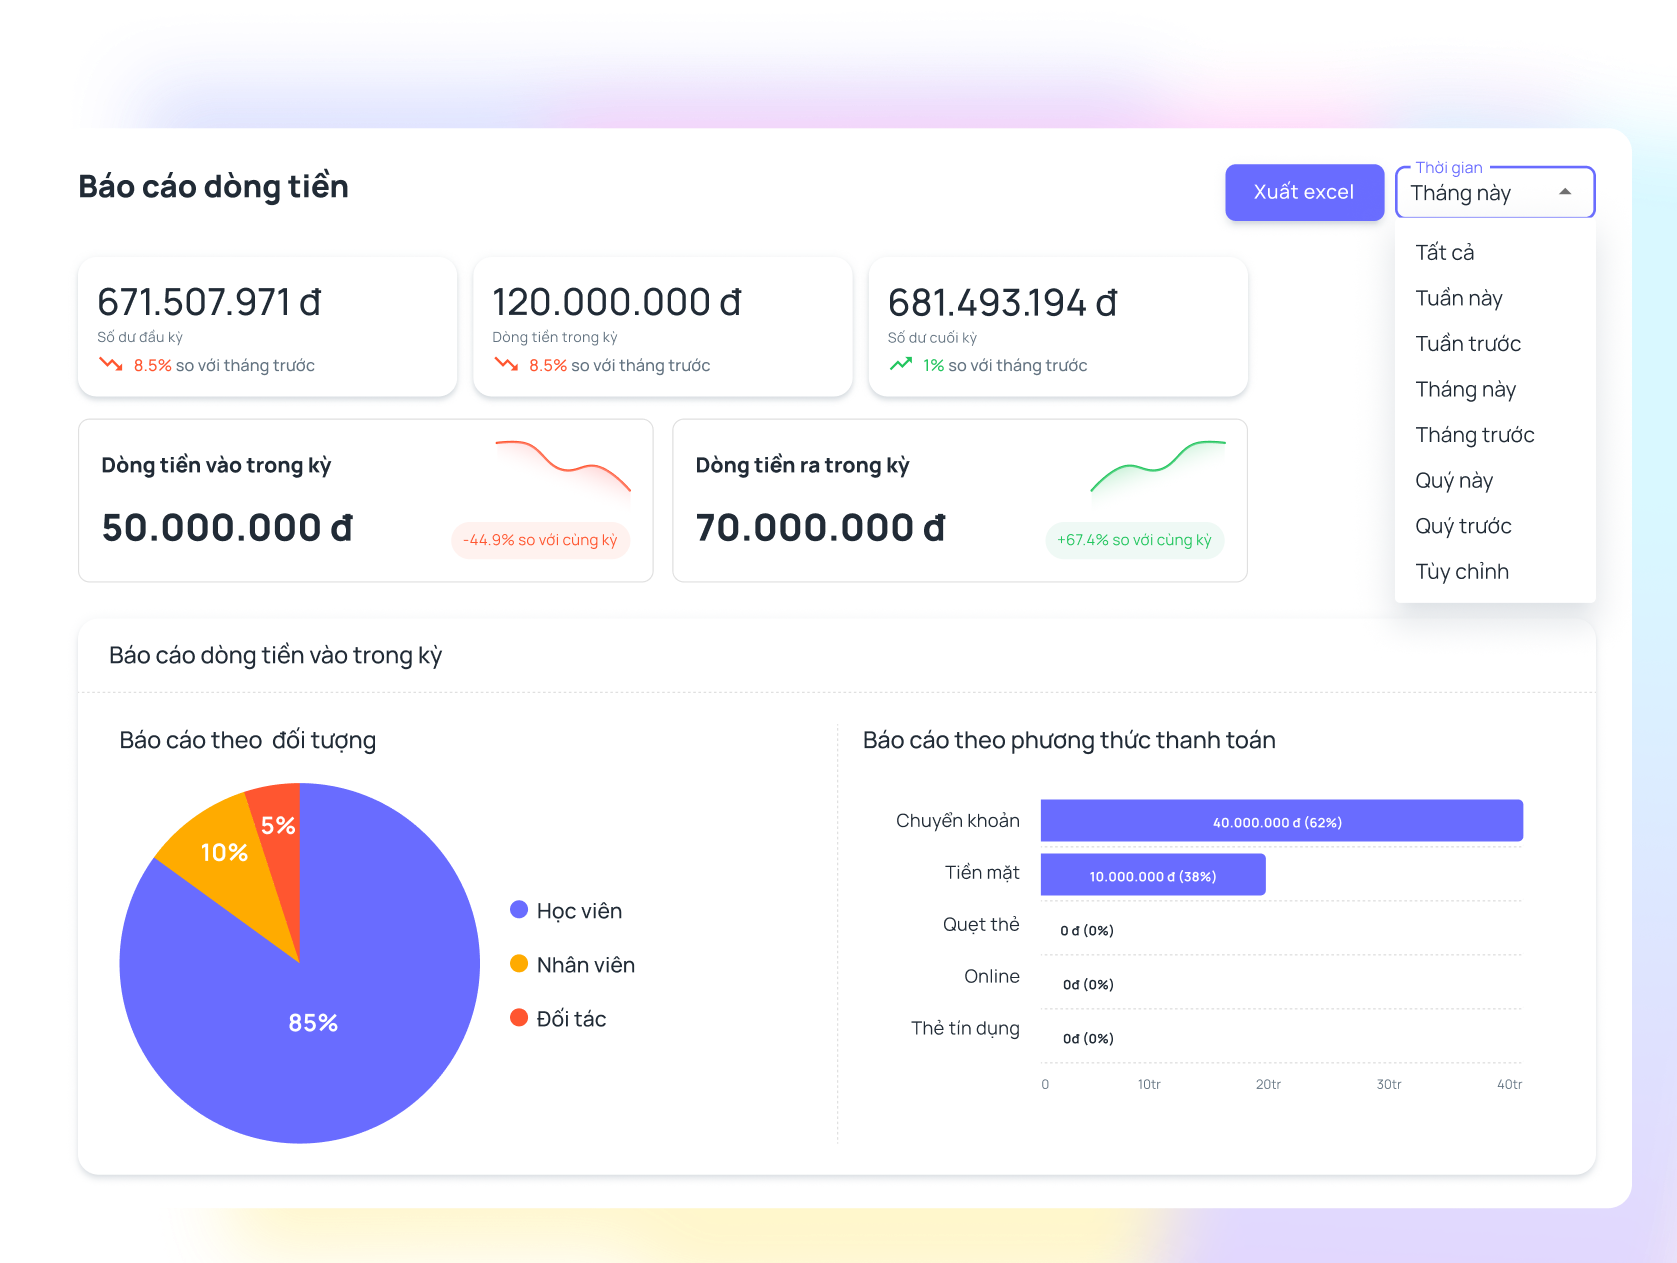The image size is (1677, 1263).
Task: Toggle the Học viên legend dot
Action: pyautogui.click(x=519, y=910)
